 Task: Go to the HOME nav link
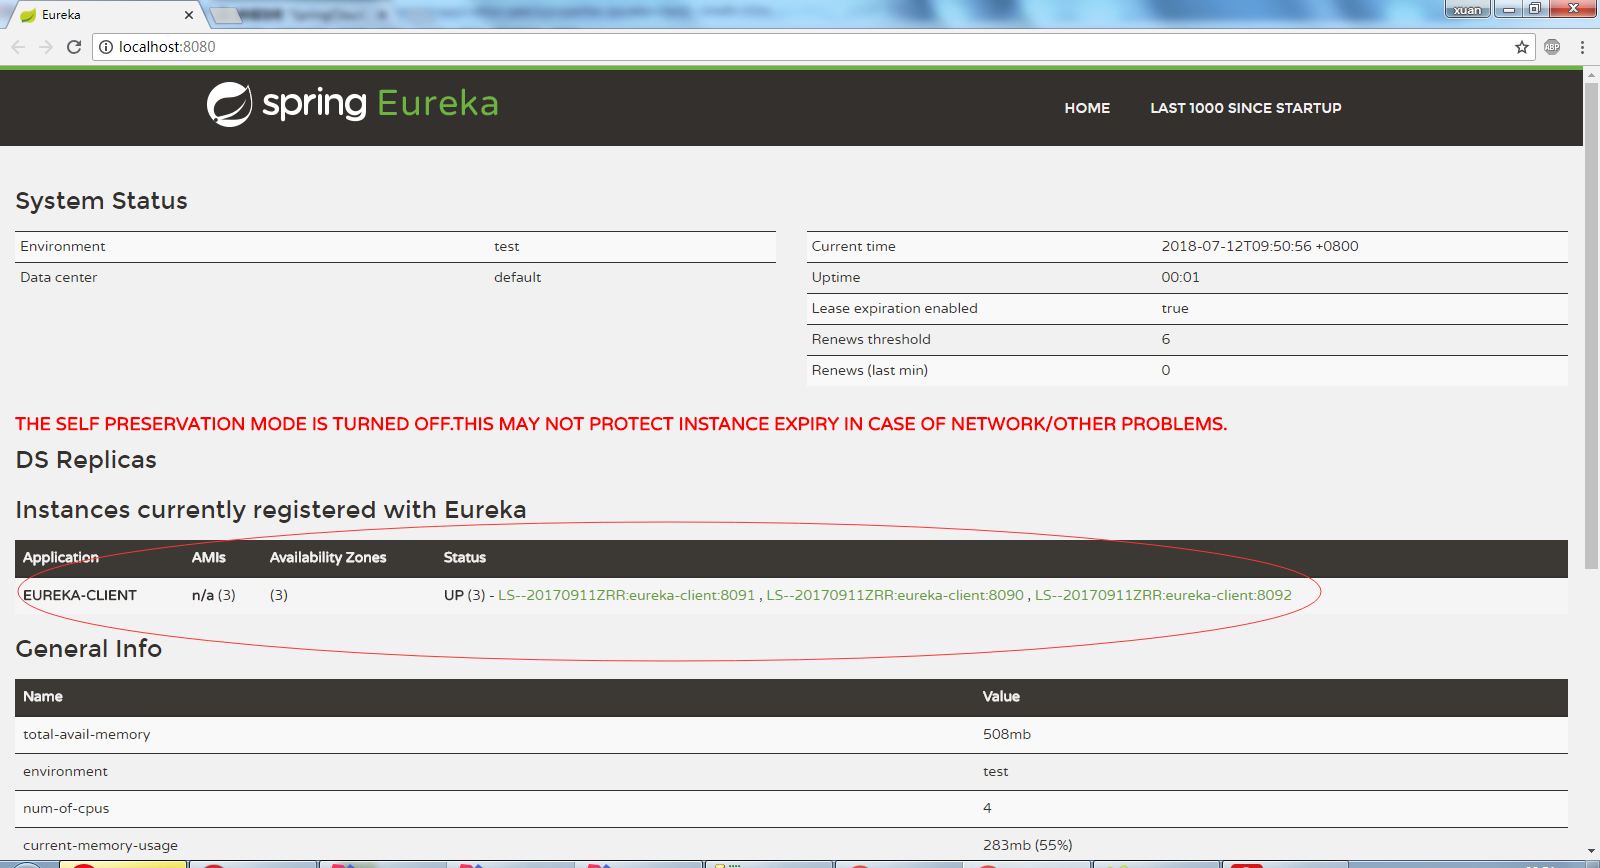(1087, 108)
